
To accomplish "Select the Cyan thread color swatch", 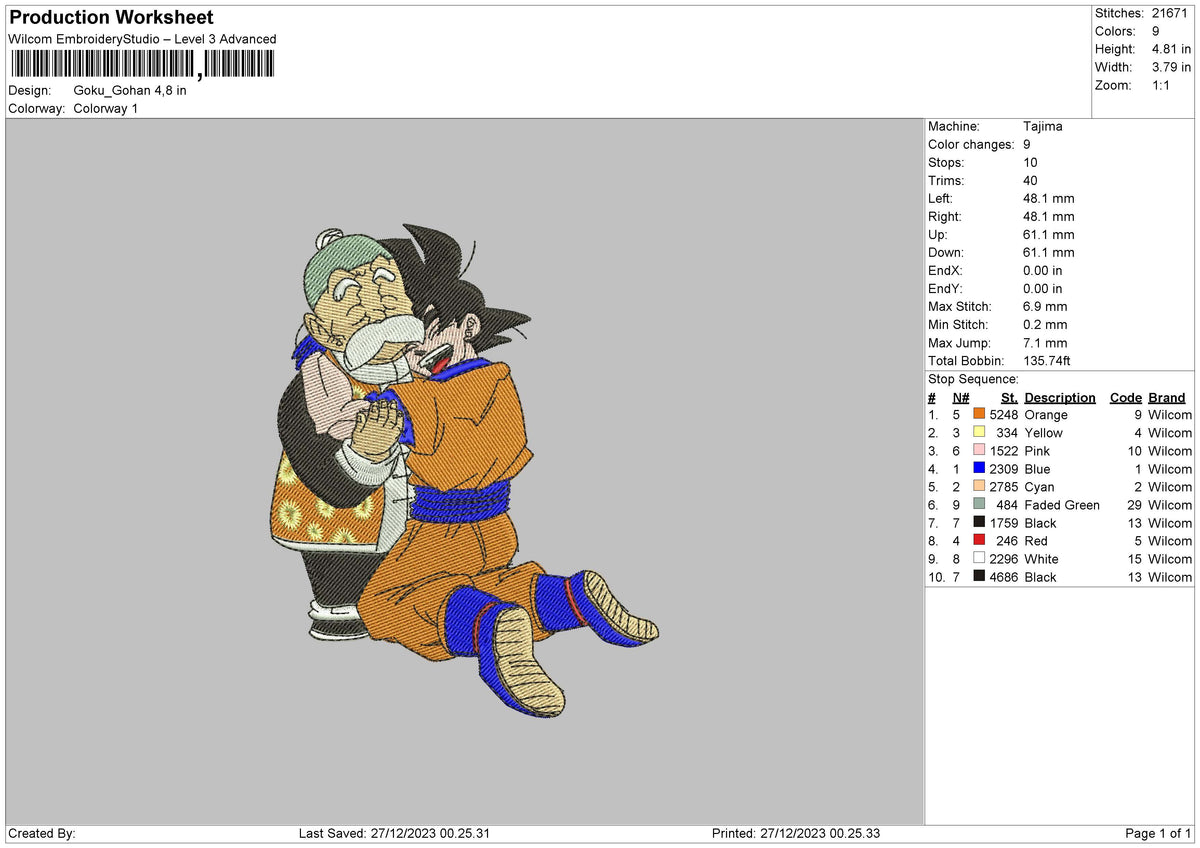I will [979, 486].
